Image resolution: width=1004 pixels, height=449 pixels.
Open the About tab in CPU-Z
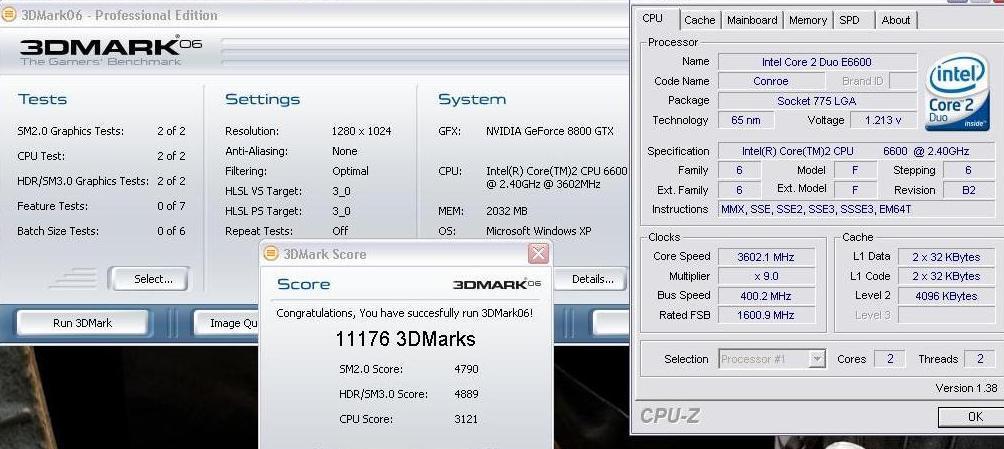click(895, 20)
